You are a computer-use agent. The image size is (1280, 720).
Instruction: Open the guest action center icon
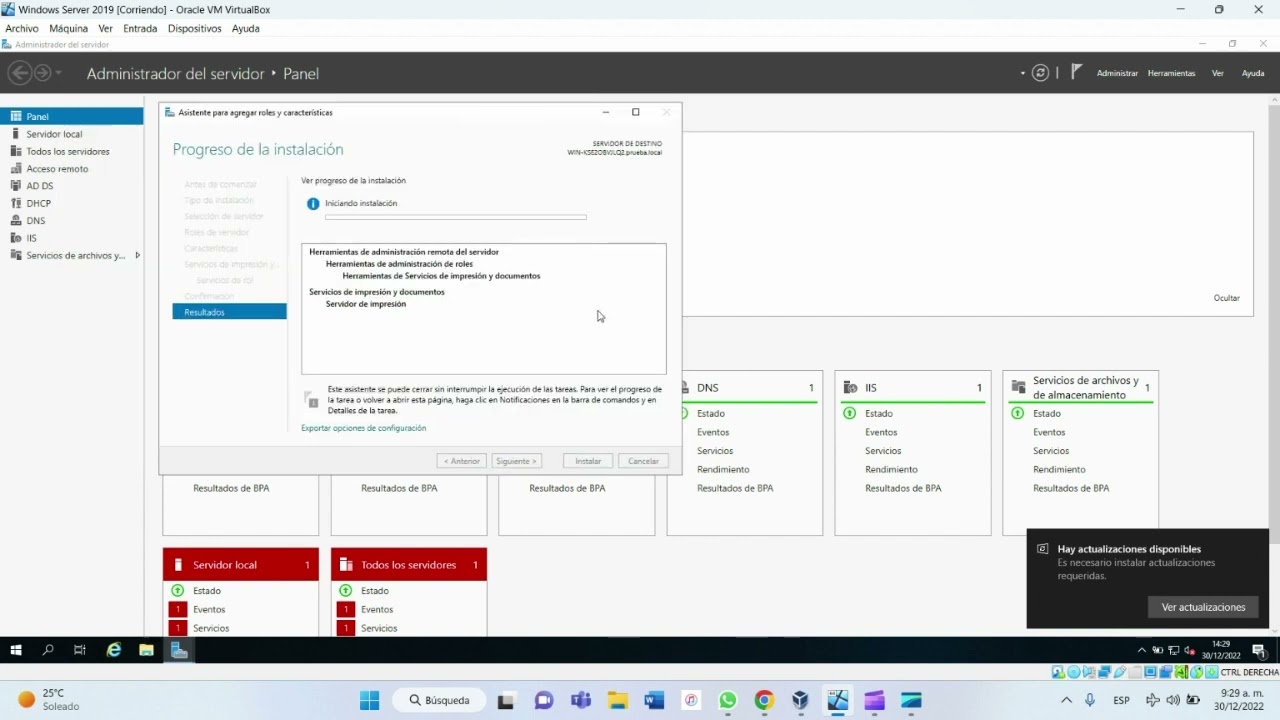pyautogui.click(x=1260, y=650)
